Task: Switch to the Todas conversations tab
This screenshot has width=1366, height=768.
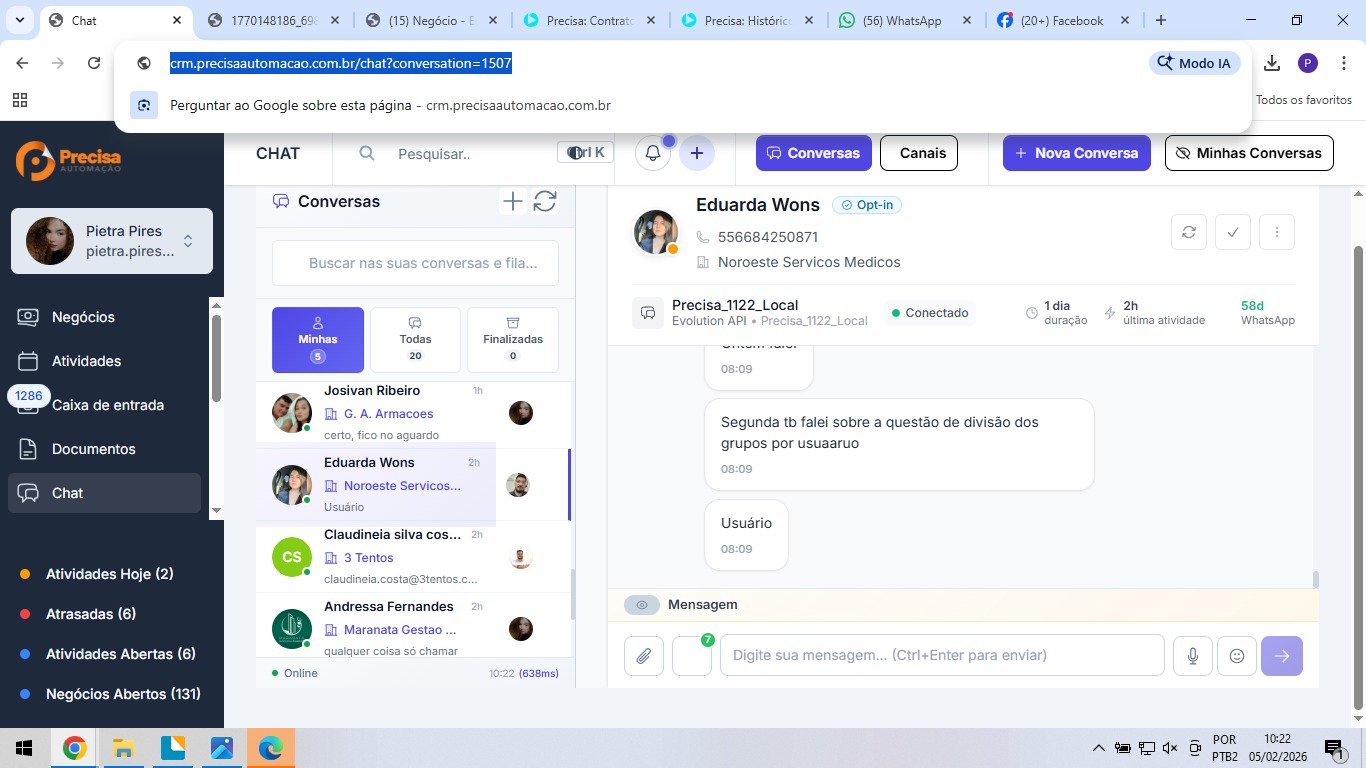Action: pyautogui.click(x=415, y=339)
